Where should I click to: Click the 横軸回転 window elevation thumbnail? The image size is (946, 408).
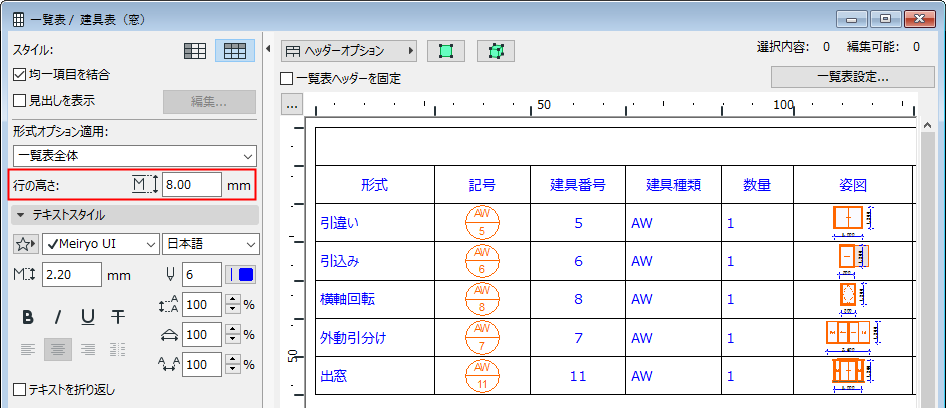pos(853,298)
